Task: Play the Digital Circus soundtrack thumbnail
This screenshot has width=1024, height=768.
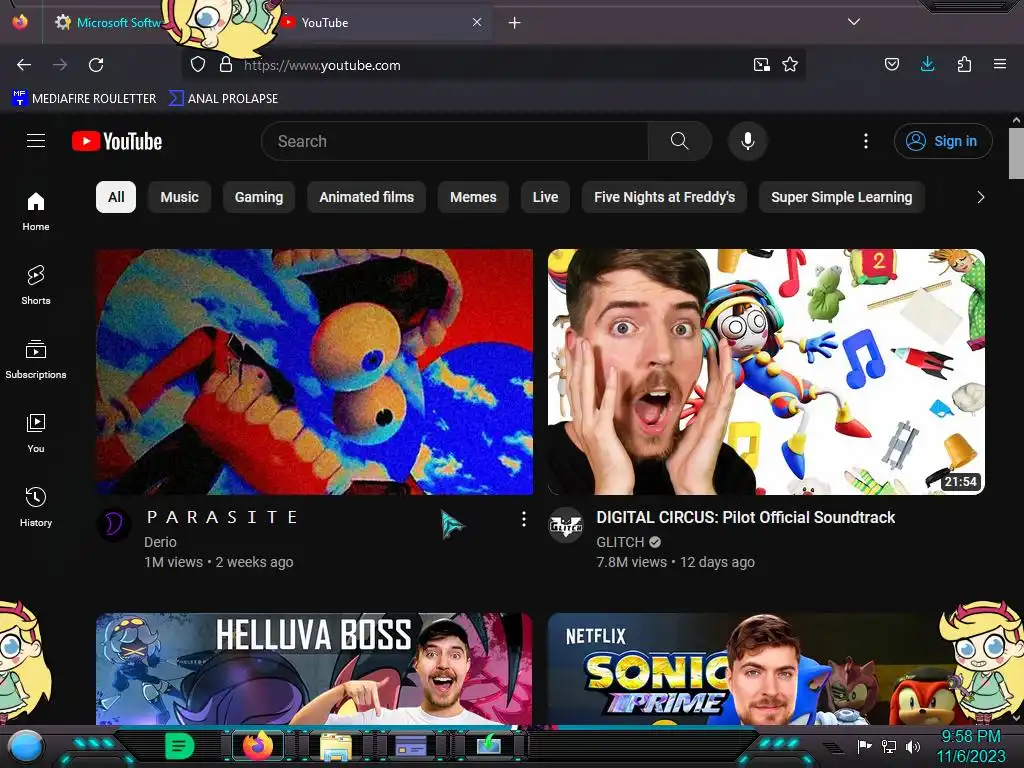Action: pos(766,372)
